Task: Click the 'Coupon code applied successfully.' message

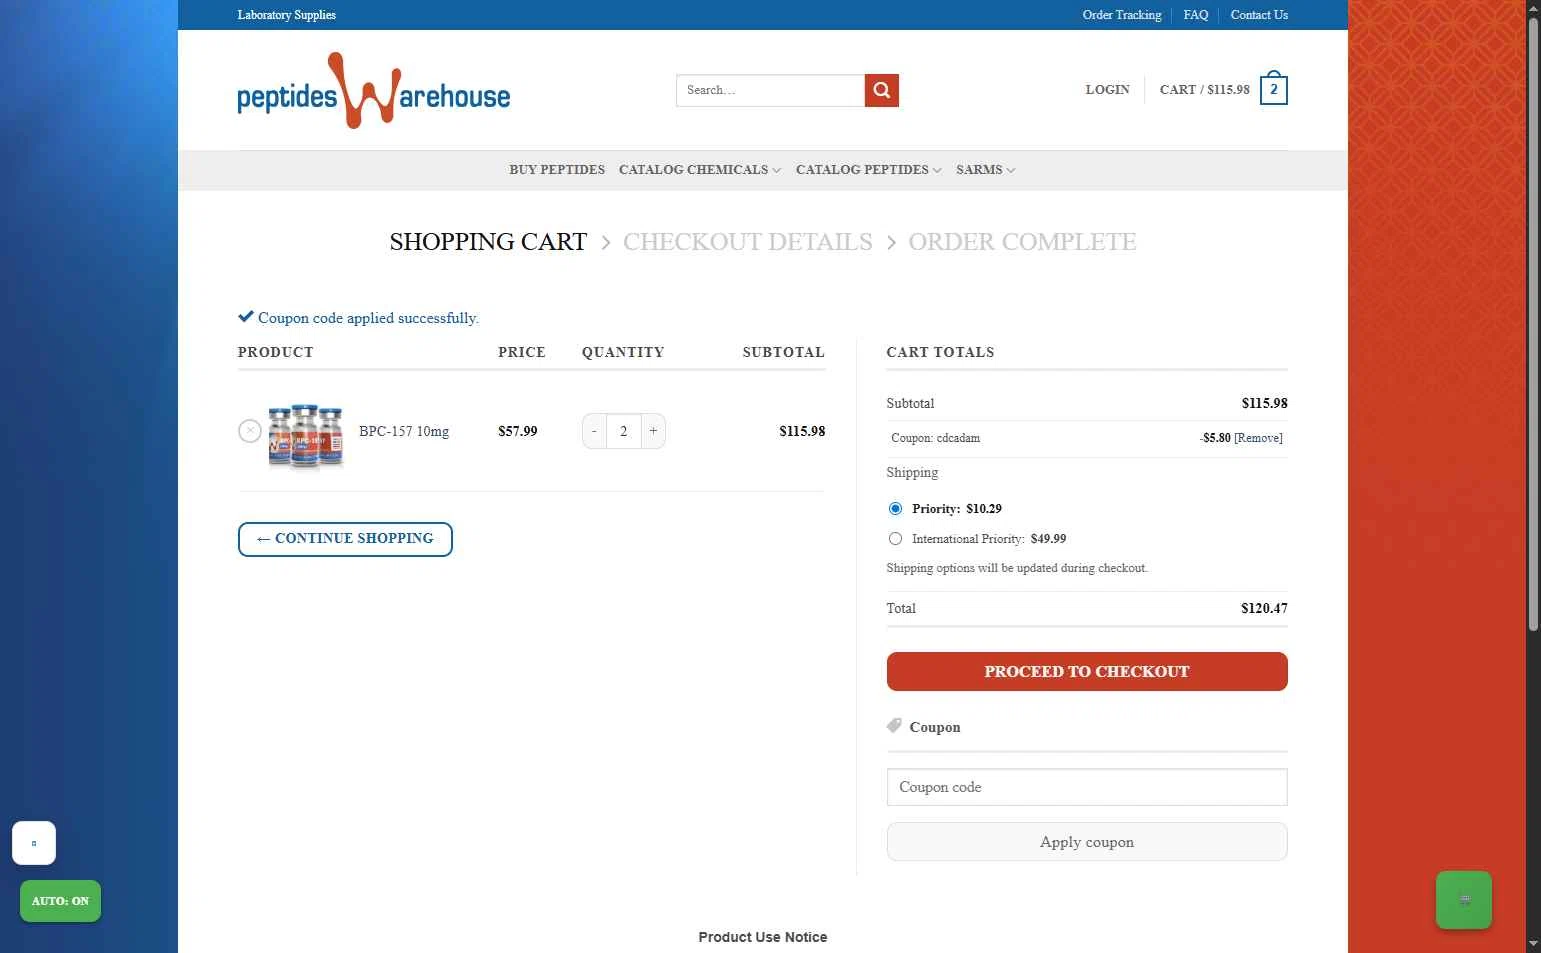Action: pos(368,318)
